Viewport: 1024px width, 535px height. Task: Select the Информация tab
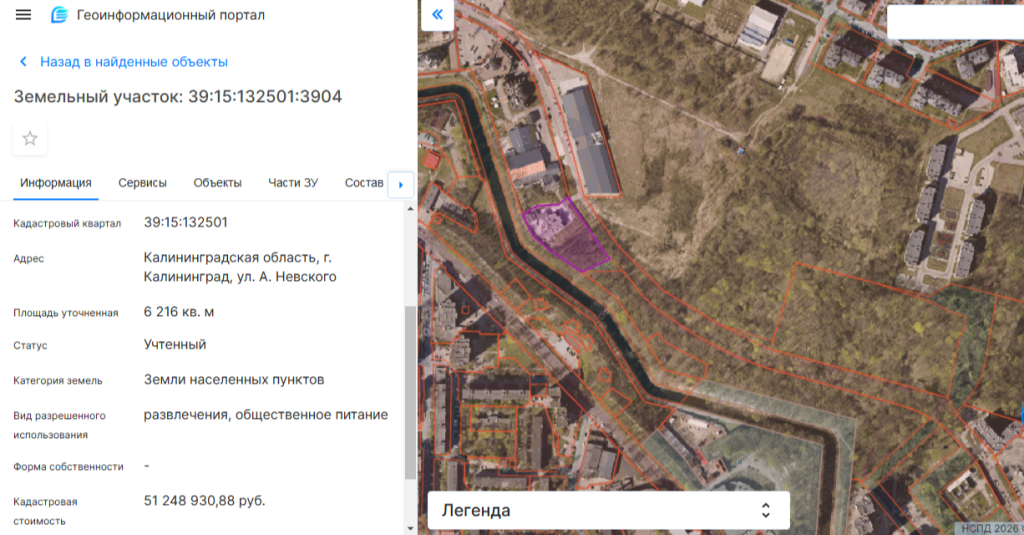click(x=56, y=183)
